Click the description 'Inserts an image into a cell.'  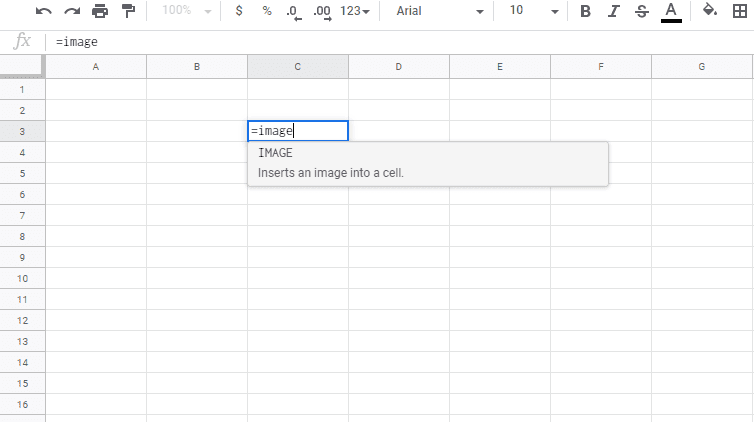point(330,173)
